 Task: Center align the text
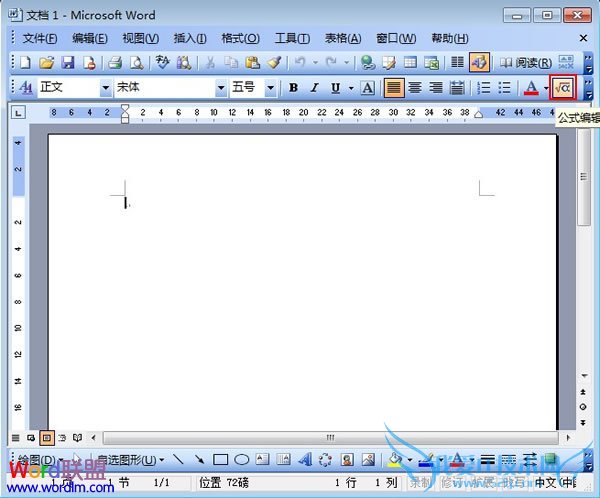point(415,88)
